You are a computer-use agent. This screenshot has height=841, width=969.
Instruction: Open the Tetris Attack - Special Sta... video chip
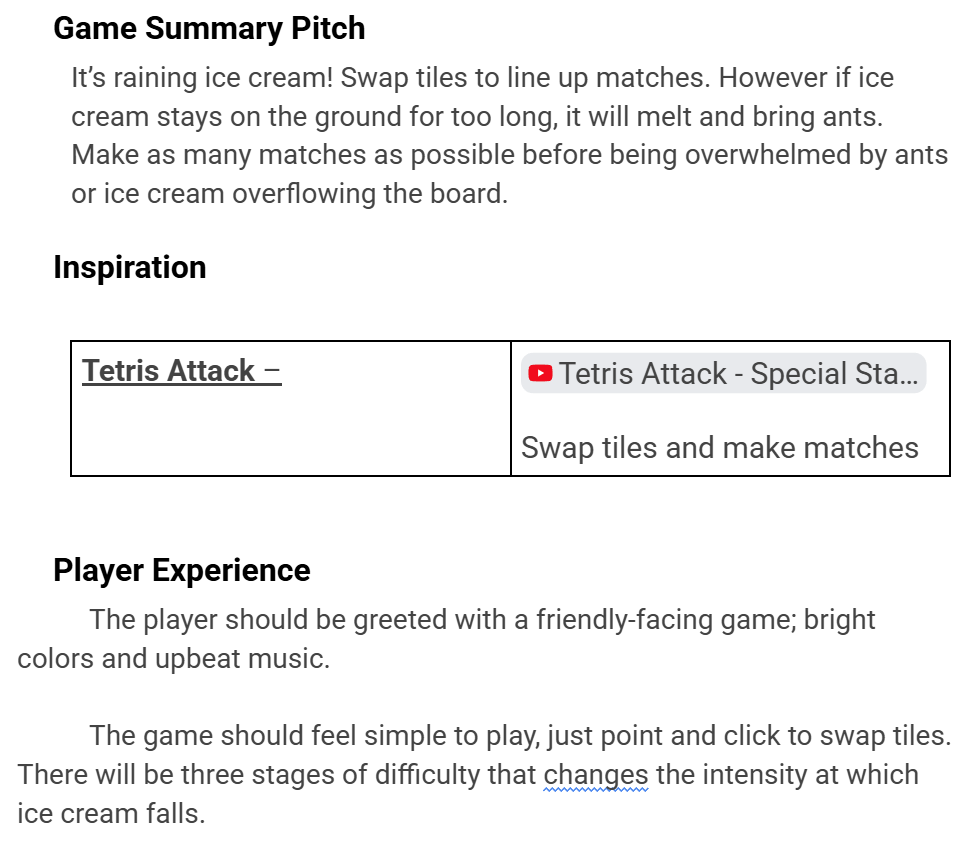pyautogui.click(x=723, y=373)
